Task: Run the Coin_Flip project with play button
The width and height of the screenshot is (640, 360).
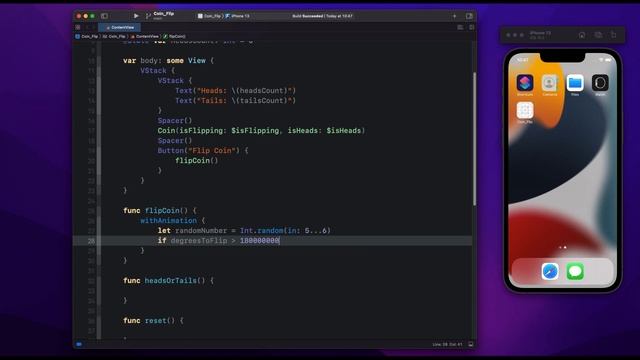Action: click(x=136, y=16)
